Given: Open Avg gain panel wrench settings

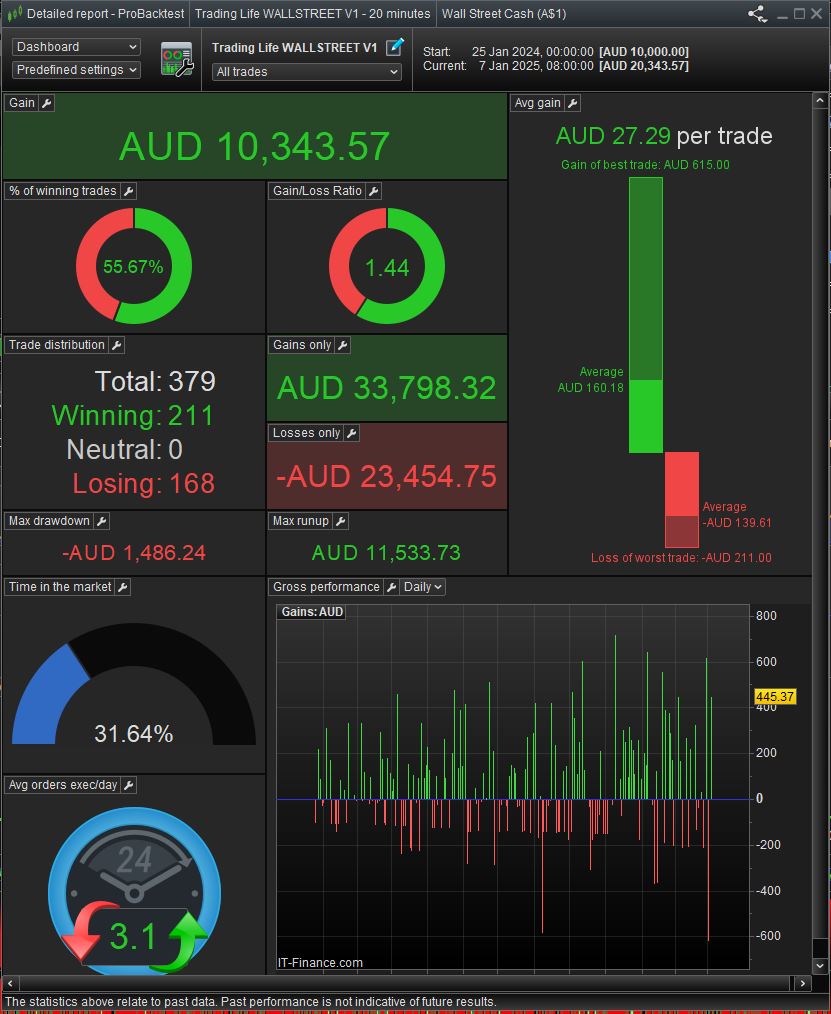Looking at the screenshot, I should click(572, 103).
